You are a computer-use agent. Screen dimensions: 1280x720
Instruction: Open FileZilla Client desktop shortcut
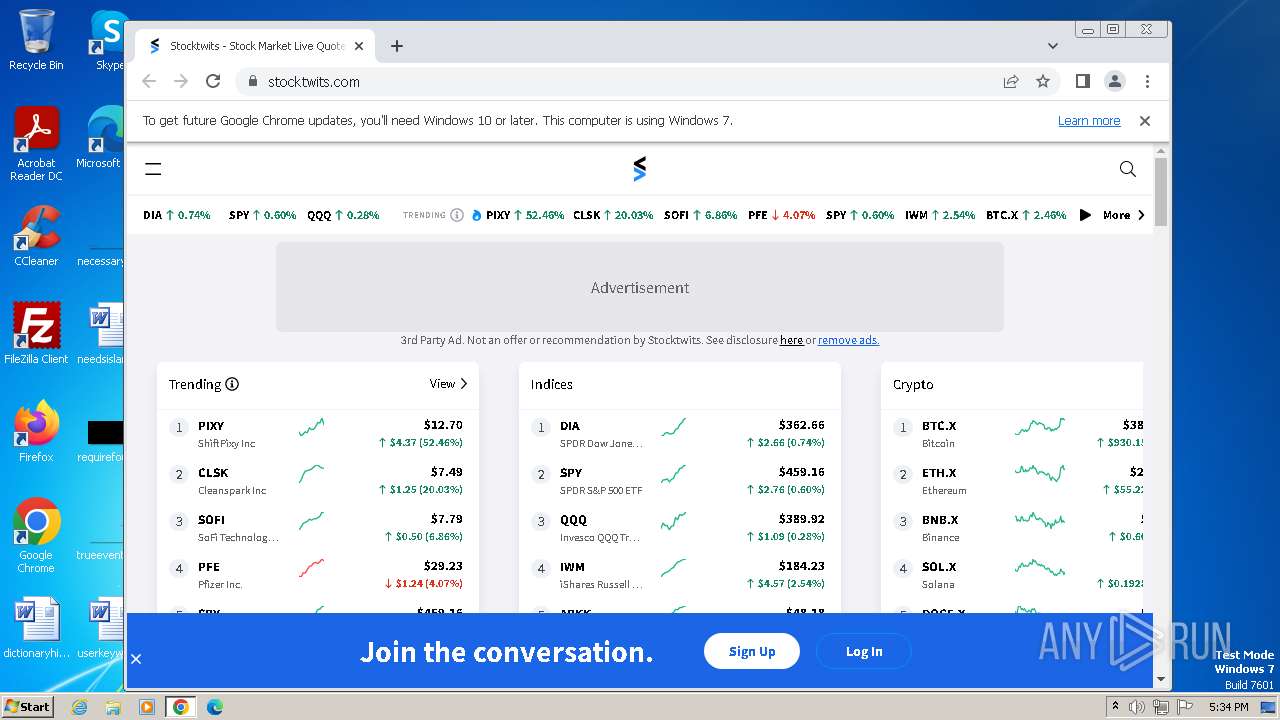pos(36,334)
